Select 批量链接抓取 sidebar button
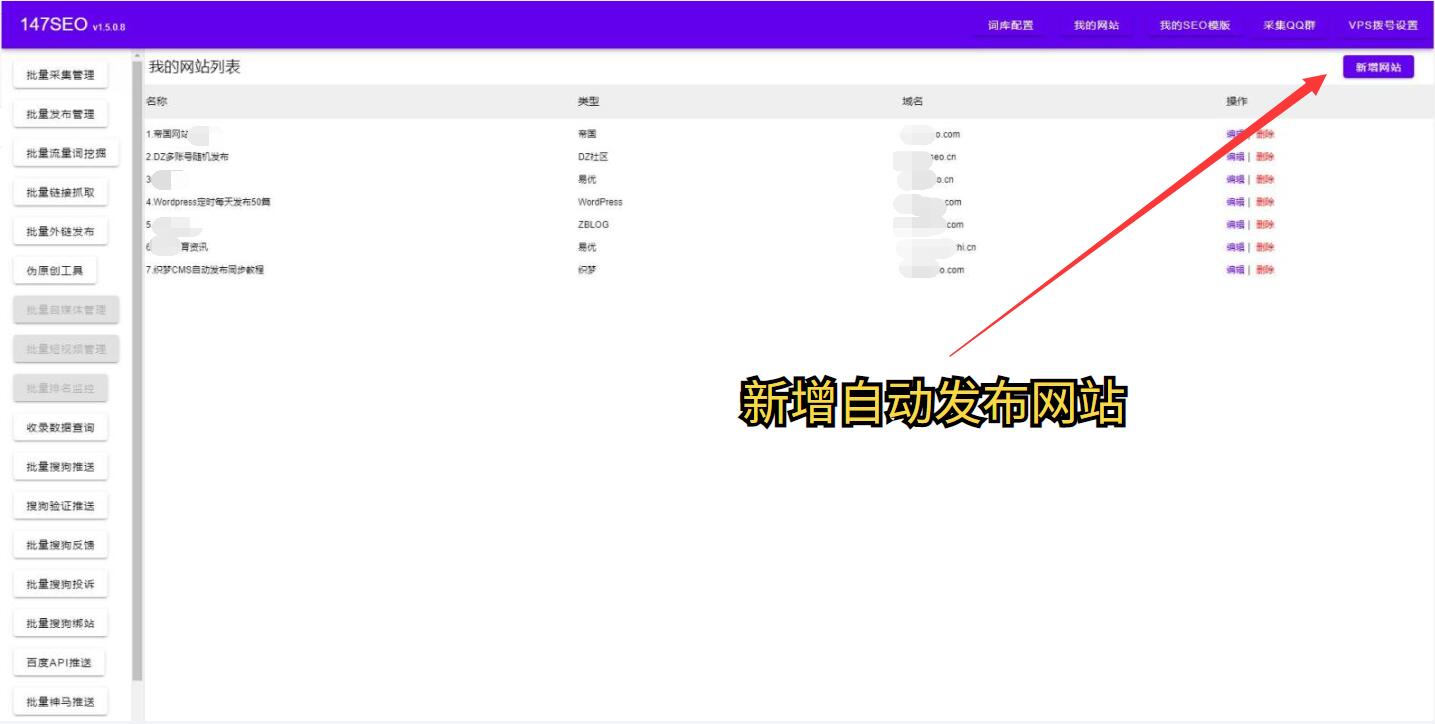The width and height of the screenshot is (1435, 724). [60, 192]
